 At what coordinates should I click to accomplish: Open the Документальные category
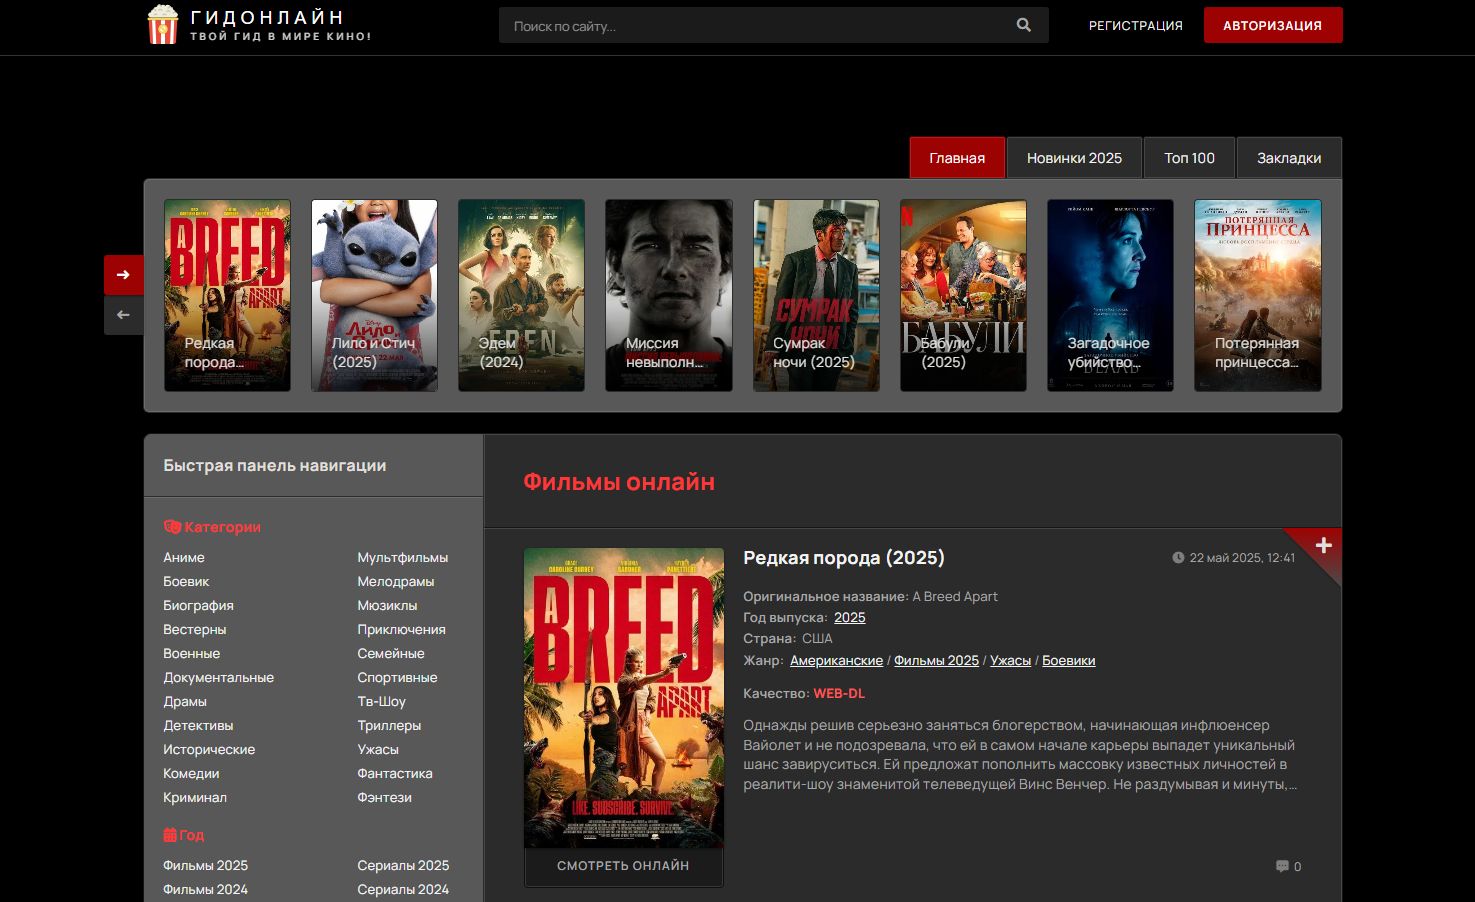coord(218,678)
